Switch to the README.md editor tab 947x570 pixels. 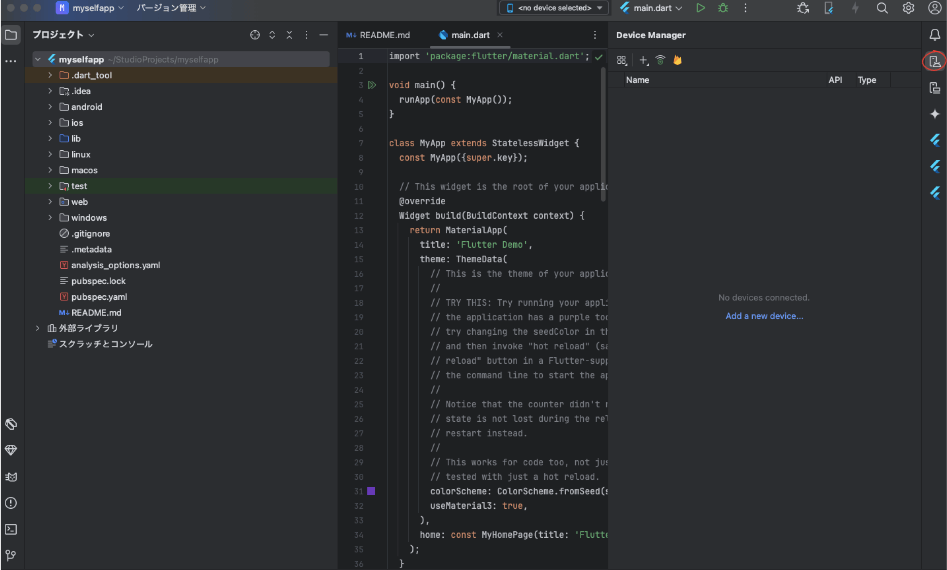tap(378, 35)
